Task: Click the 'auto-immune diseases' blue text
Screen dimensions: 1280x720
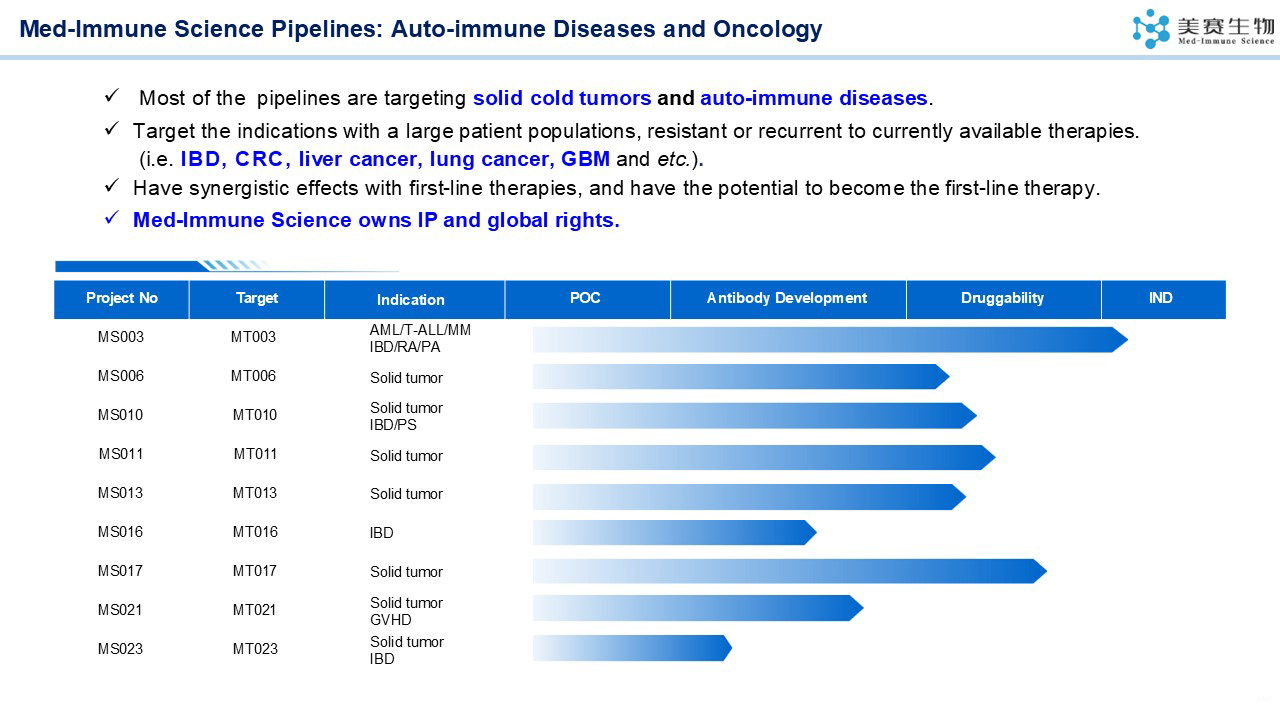Action: click(814, 98)
